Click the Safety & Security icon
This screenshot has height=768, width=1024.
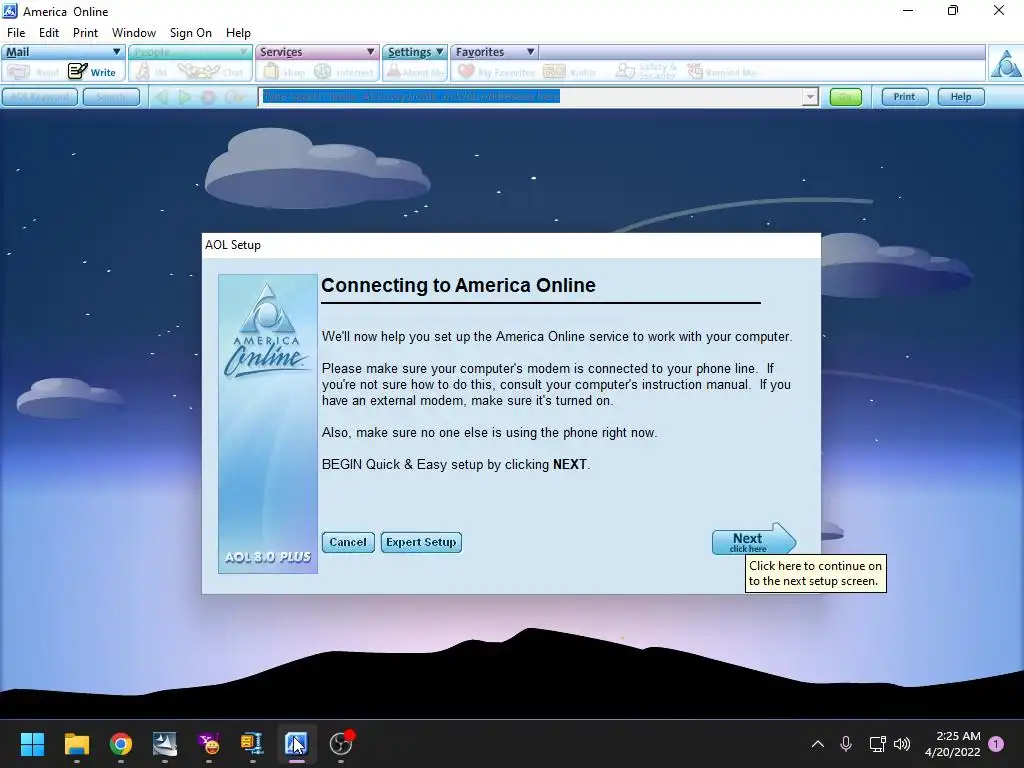626,71
